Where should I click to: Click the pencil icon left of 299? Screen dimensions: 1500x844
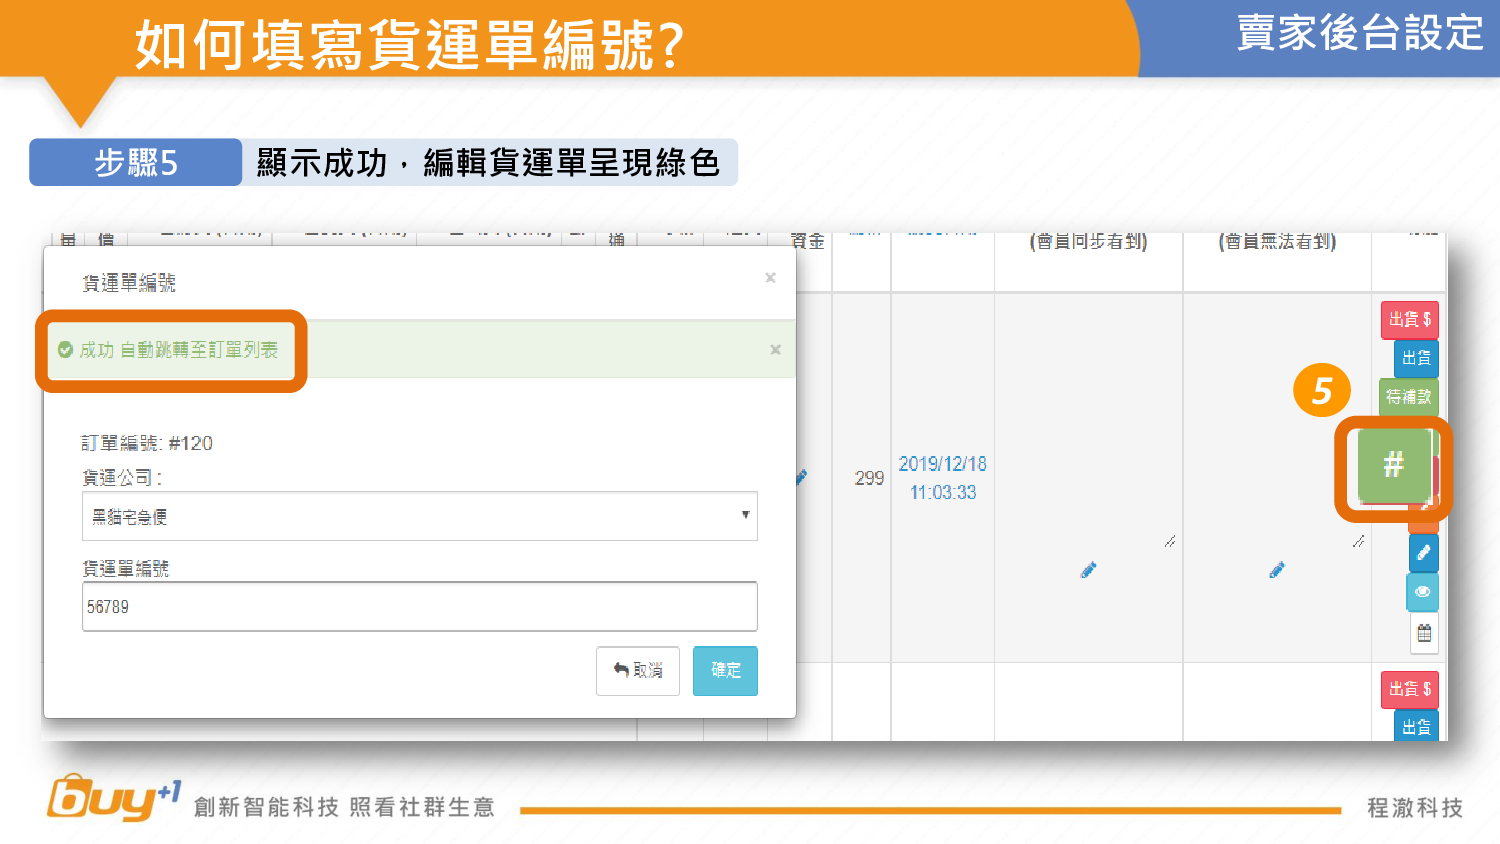(x=801, y=477)
